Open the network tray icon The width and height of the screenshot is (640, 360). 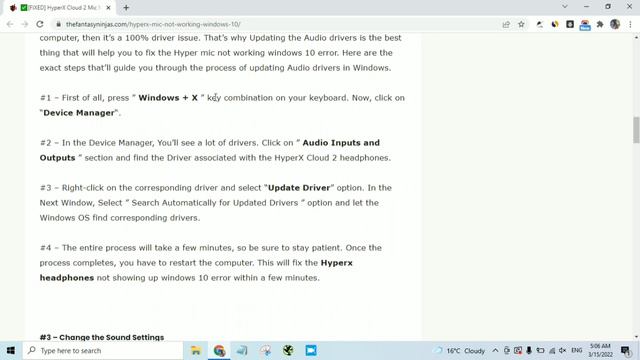coord(552,351)
